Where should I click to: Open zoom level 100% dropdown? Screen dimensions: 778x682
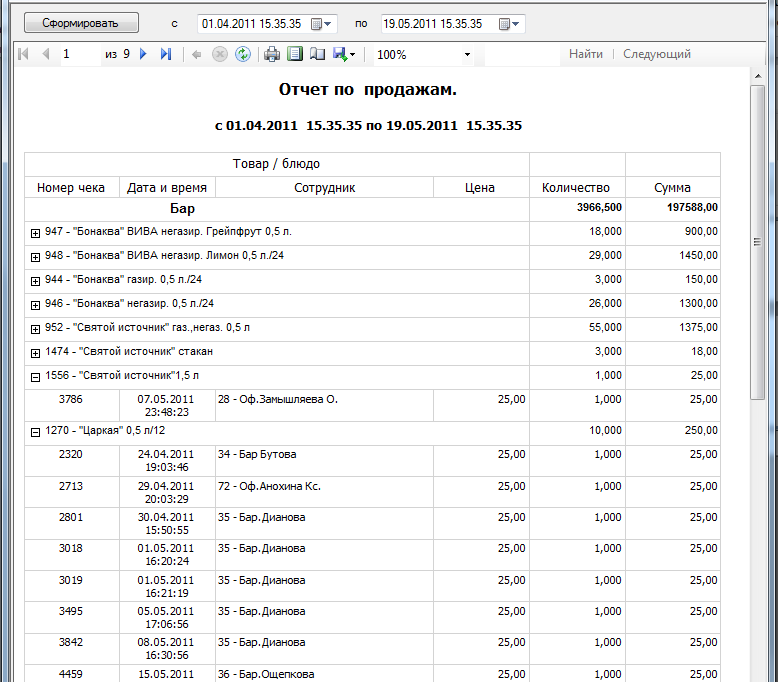[467, 55]
